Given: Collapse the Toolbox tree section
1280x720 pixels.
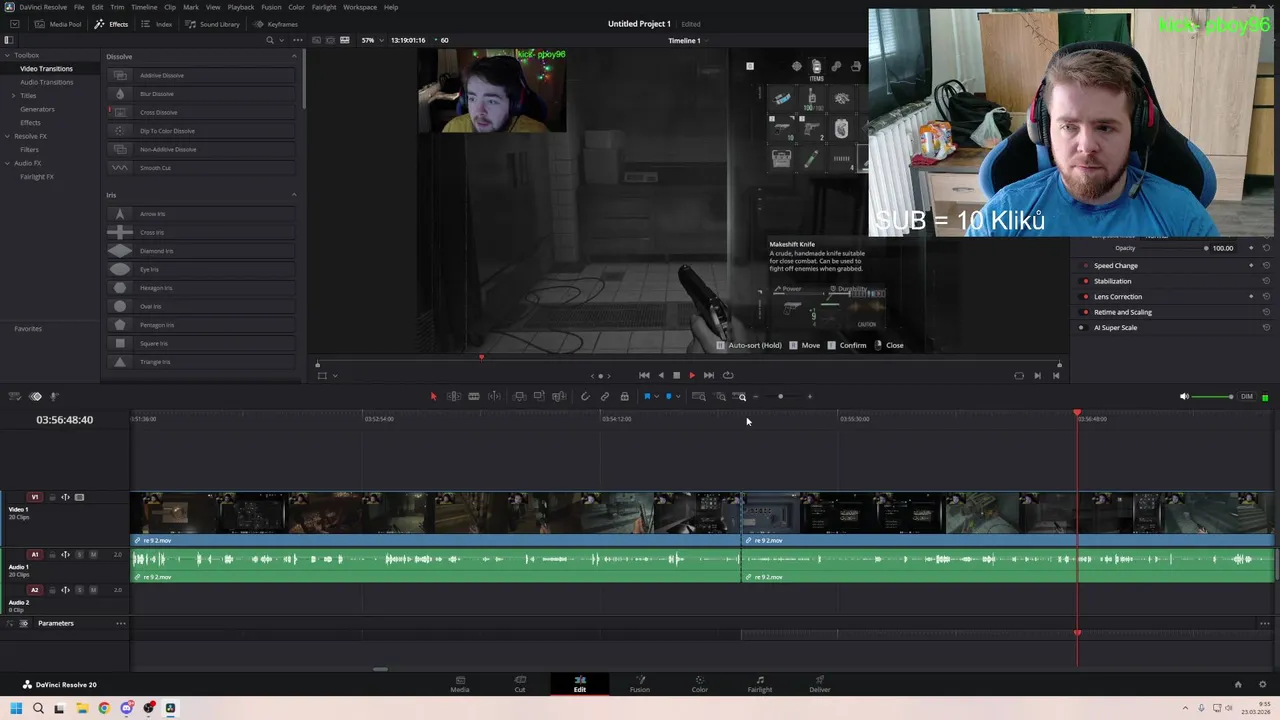Looking at the screenshot, I should [x=6, y=55].
